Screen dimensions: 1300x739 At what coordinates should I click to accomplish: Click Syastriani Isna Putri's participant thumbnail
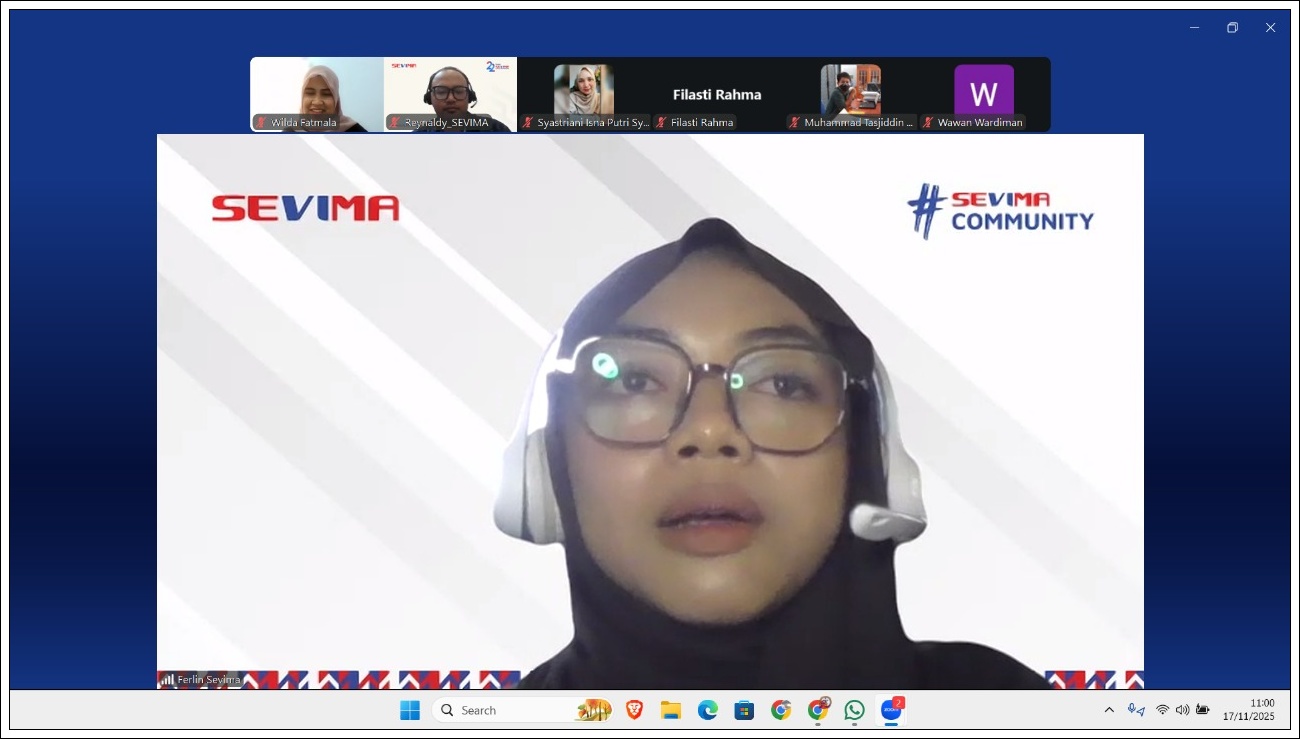coord(584,92)
